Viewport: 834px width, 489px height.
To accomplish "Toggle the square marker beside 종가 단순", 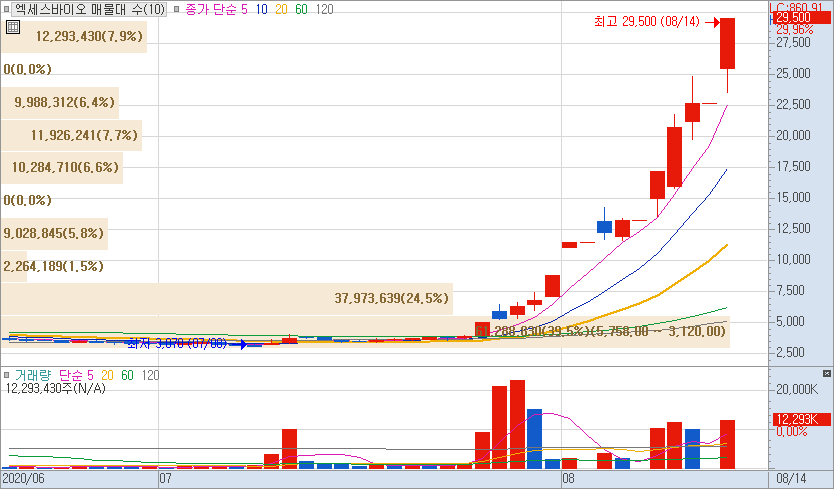I will pyautogui.click(x=177, y=9).
